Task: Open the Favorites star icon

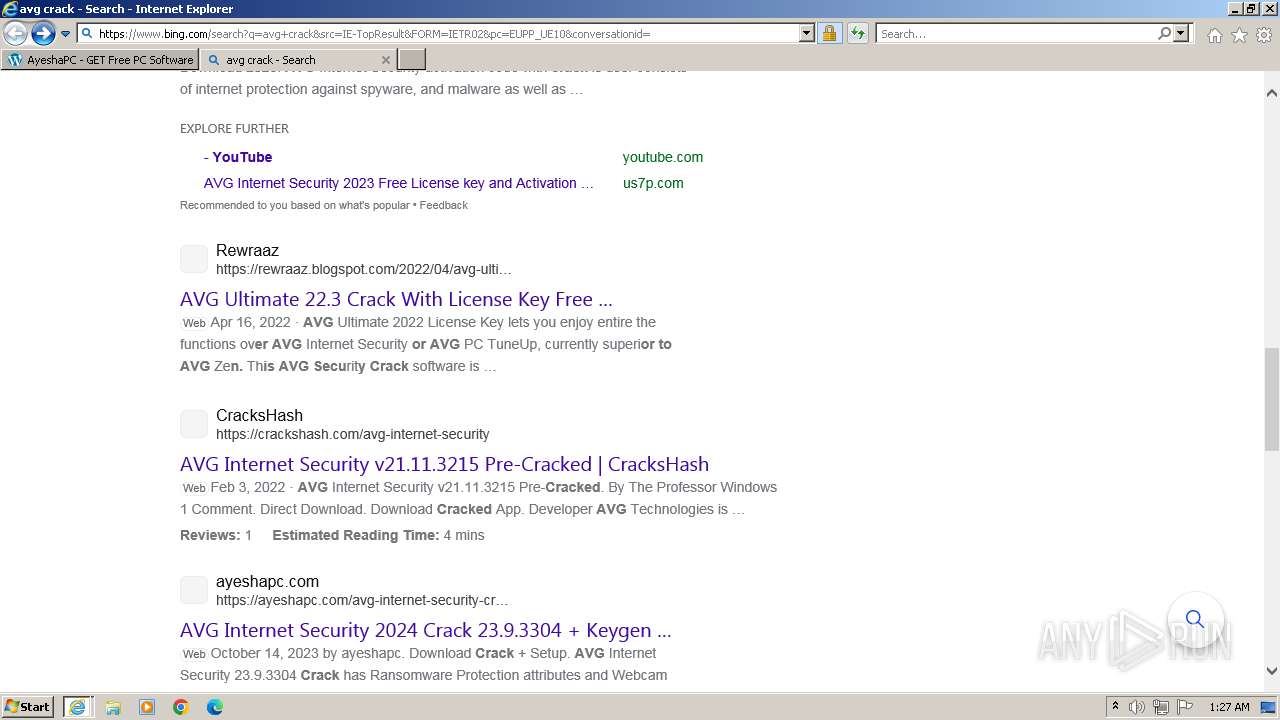Action: tap(1239, 35)
